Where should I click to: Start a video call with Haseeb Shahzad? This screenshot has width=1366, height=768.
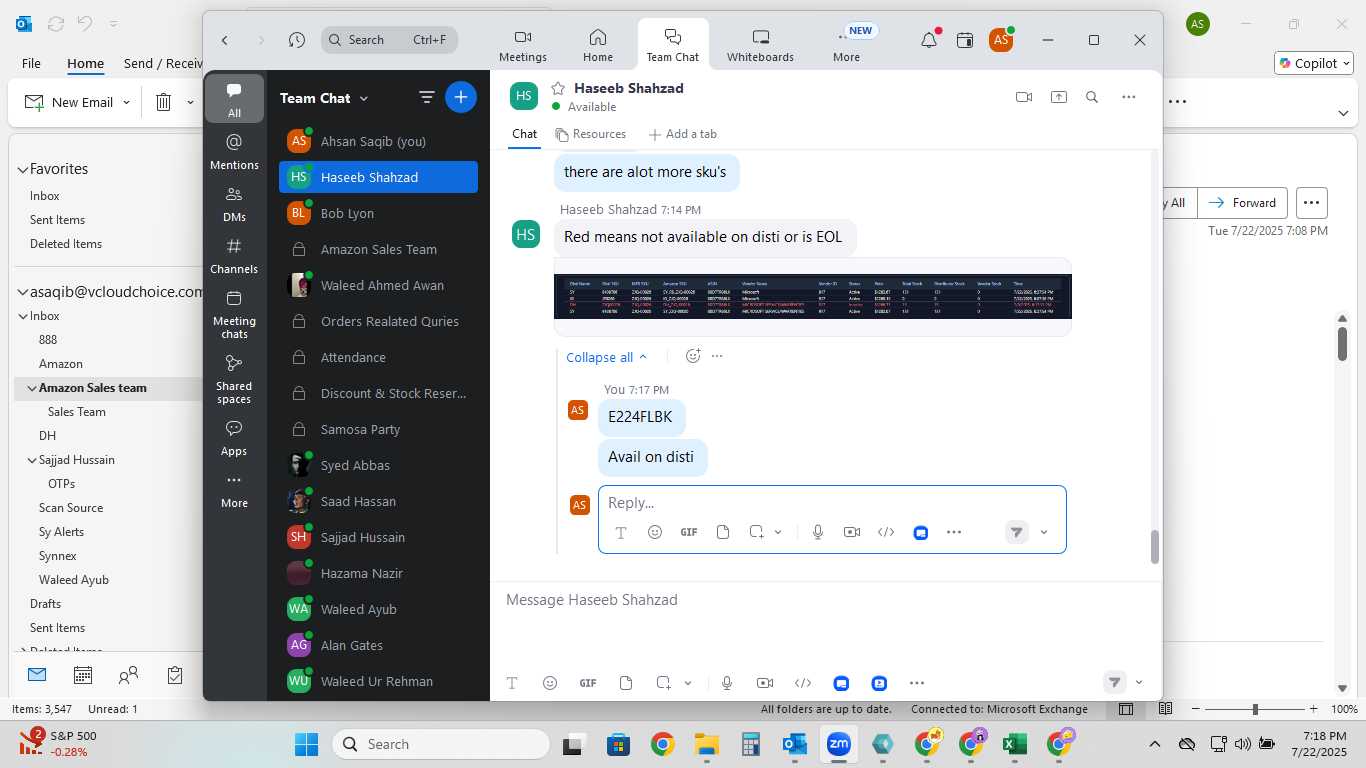point(1023,97)
